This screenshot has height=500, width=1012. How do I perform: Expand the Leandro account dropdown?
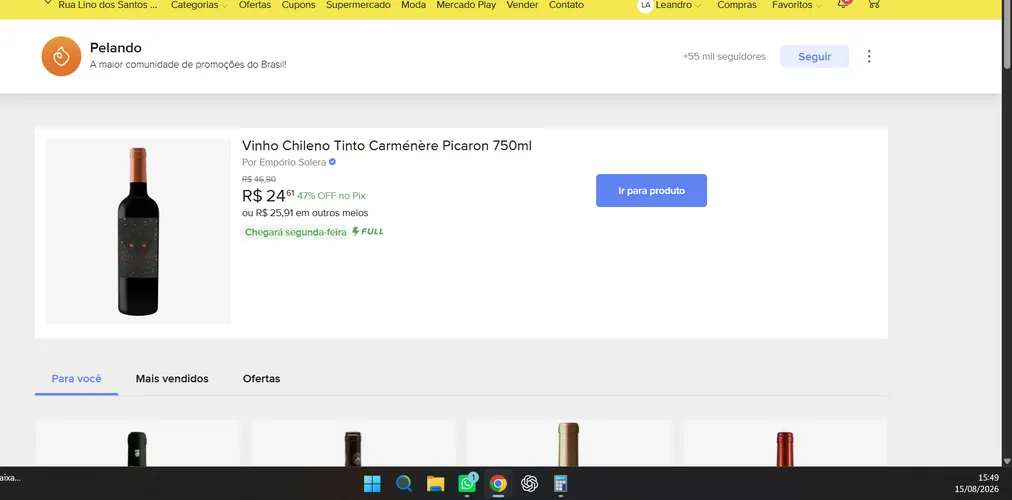(x=678, y=5)
